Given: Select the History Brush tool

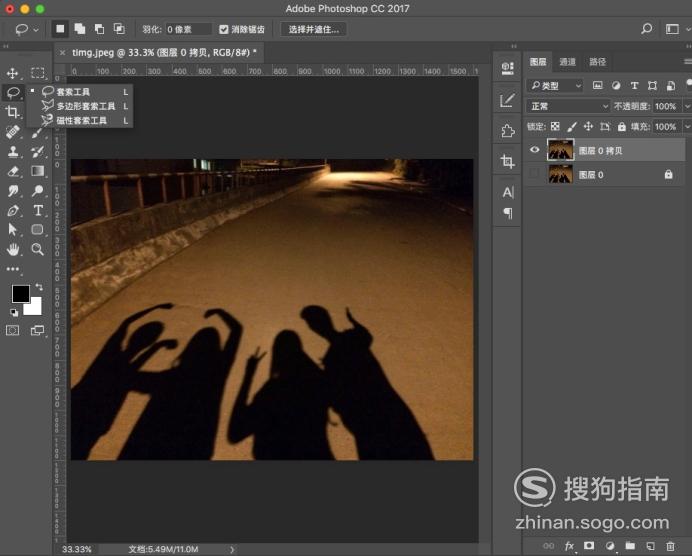Looking at the screenshot, I should (x=38, y=151).
